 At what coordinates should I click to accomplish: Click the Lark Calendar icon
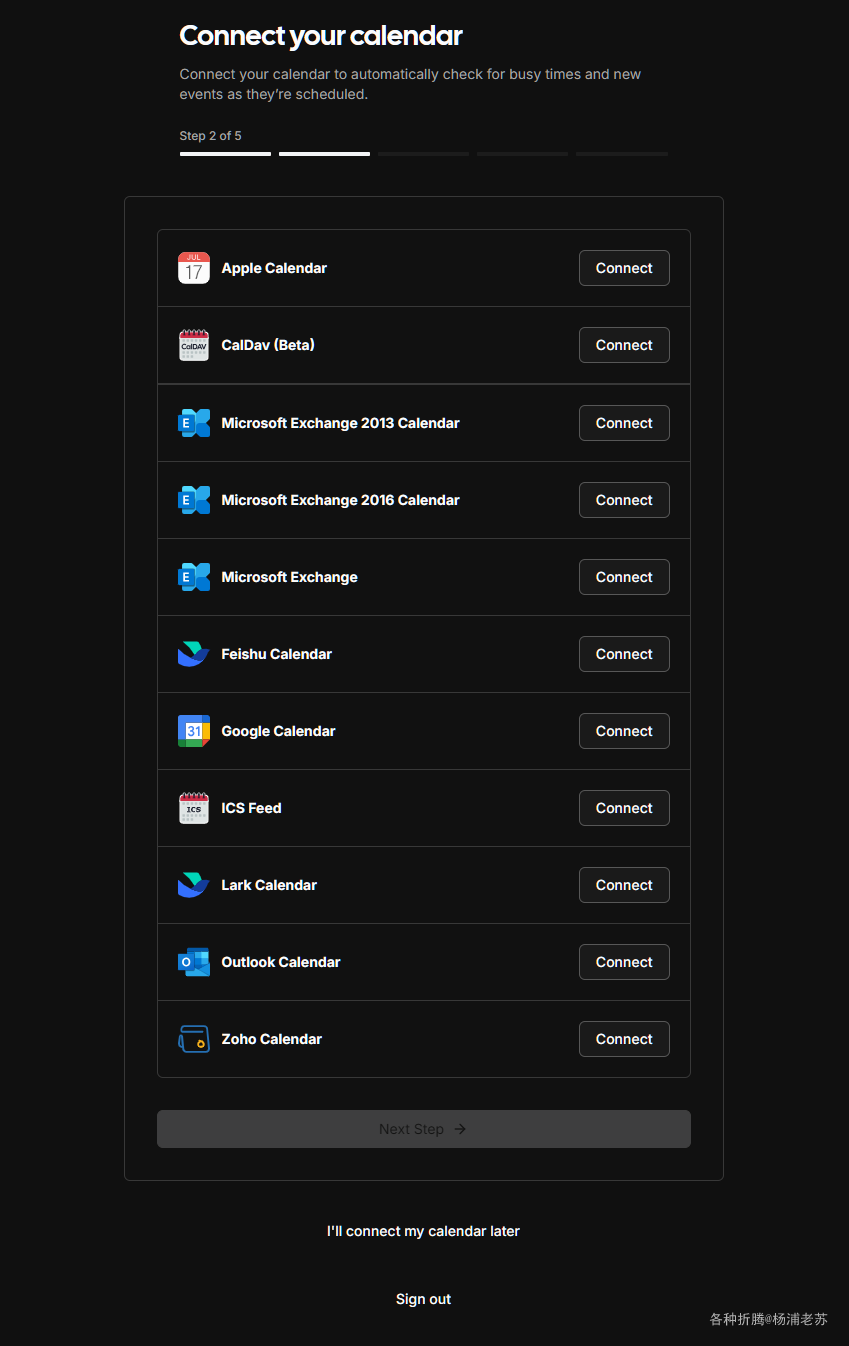click(x=194, y=885)
